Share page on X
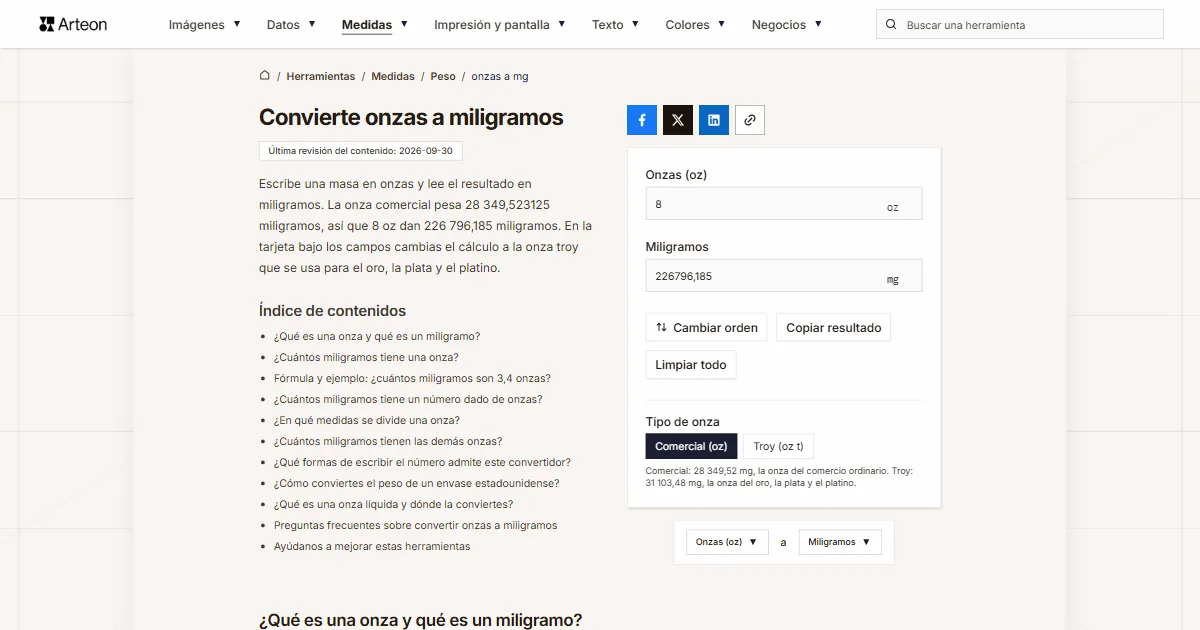The width and height of the screenshot is (1200, 630). click(x=678, y=120)
